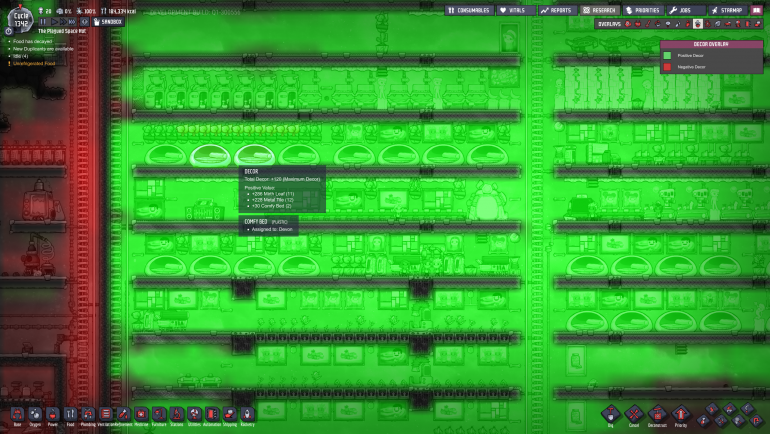Toggle the Oxygen overlay
The height and width of the screenshot is (434, 770).
[x=628, y=24]
